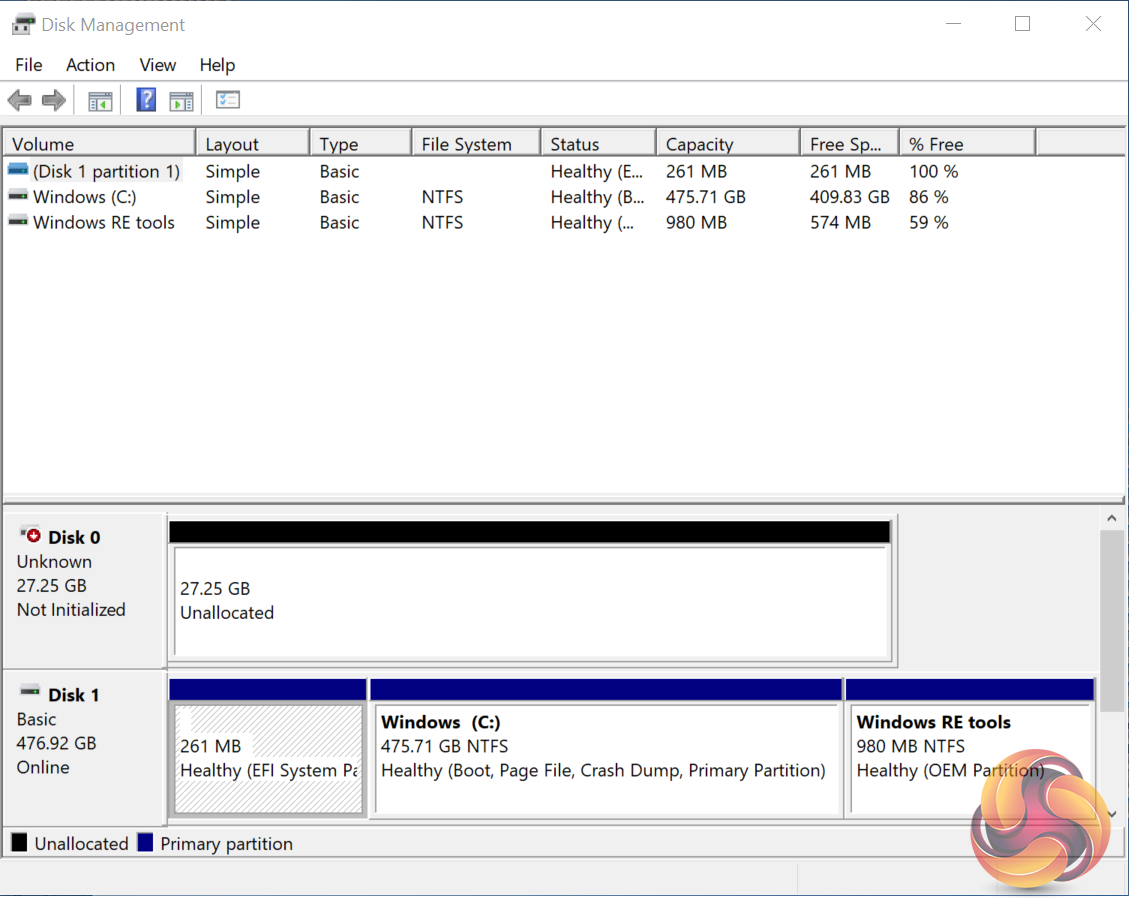
Task: Open the Help menu
Action: pyautogui.click(x=217, y=65)
